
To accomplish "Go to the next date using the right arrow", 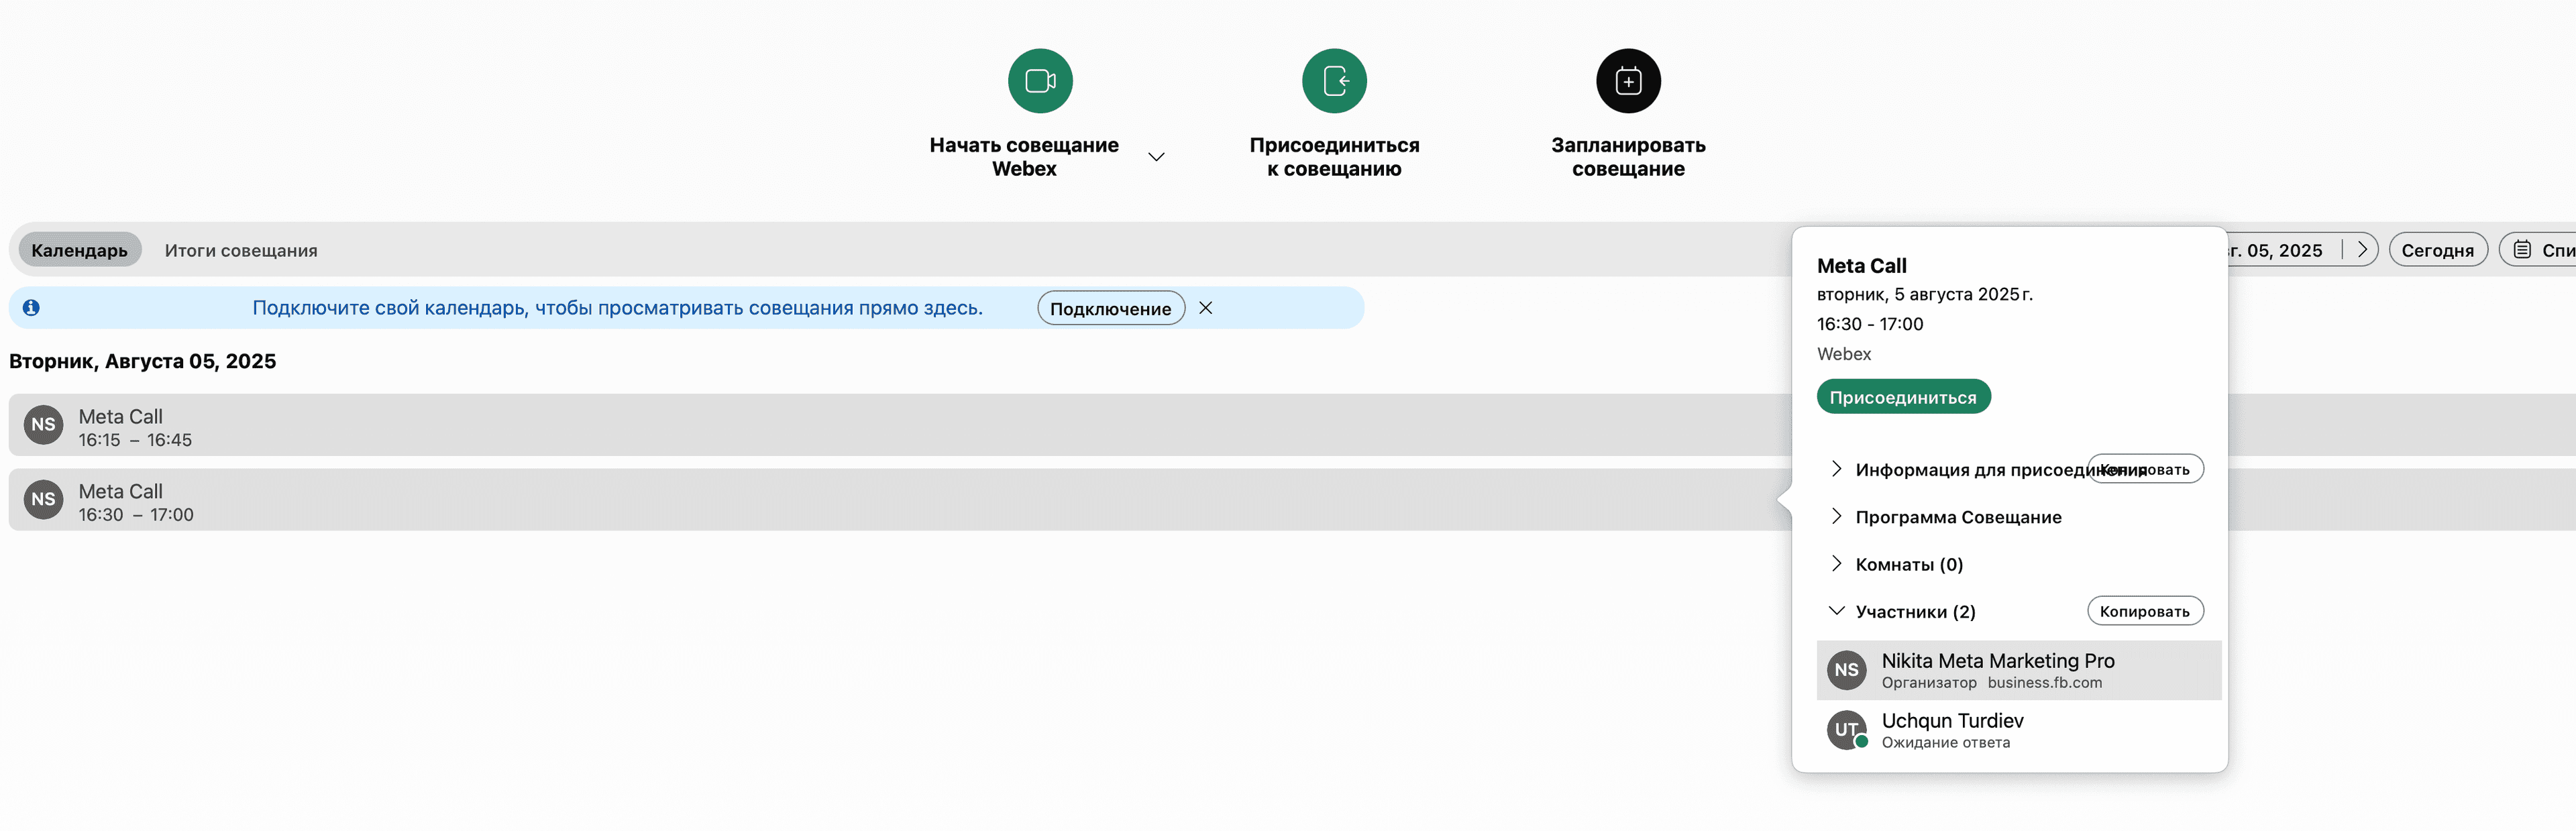I will (2362, 250).
